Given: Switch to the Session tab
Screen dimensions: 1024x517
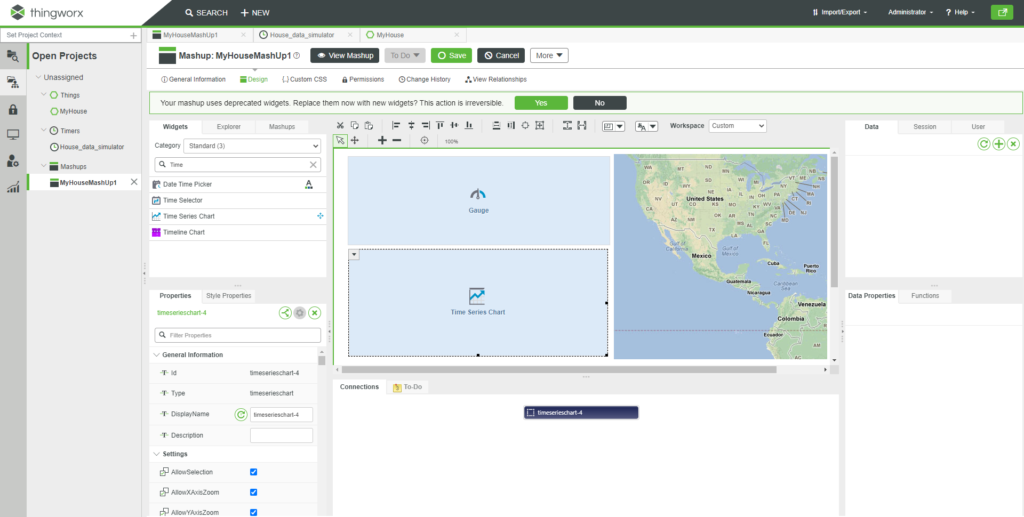Looking at the screenshot, I should click(x=925, y=127).
